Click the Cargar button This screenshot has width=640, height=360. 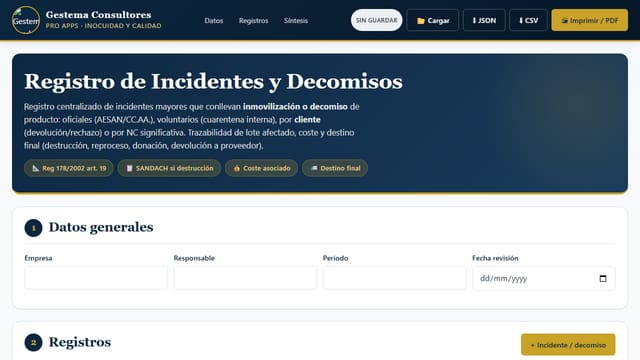(x=433, y=20)
